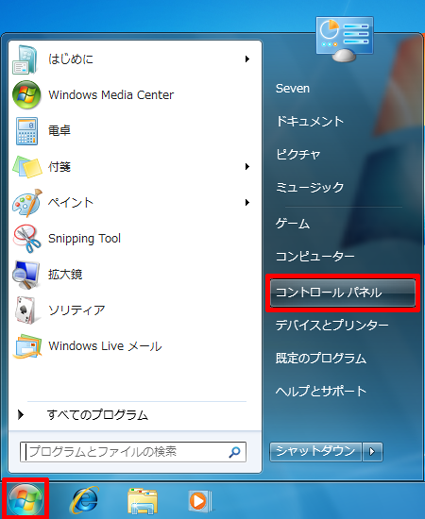This screenshot has height=519, width=425.
Task: Open 既定のプログラム
Action: click(x=321, y=358)
